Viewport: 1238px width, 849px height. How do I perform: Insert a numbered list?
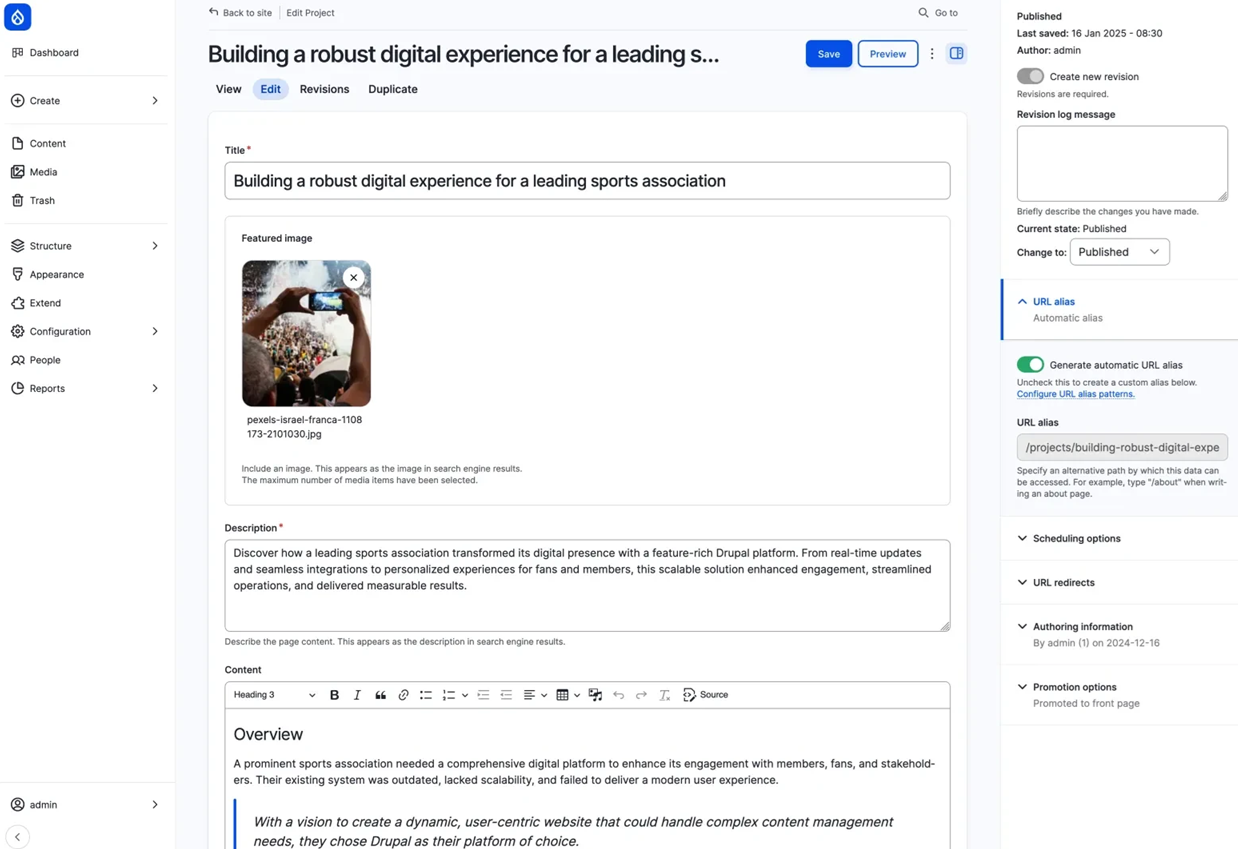coord(449,695)
